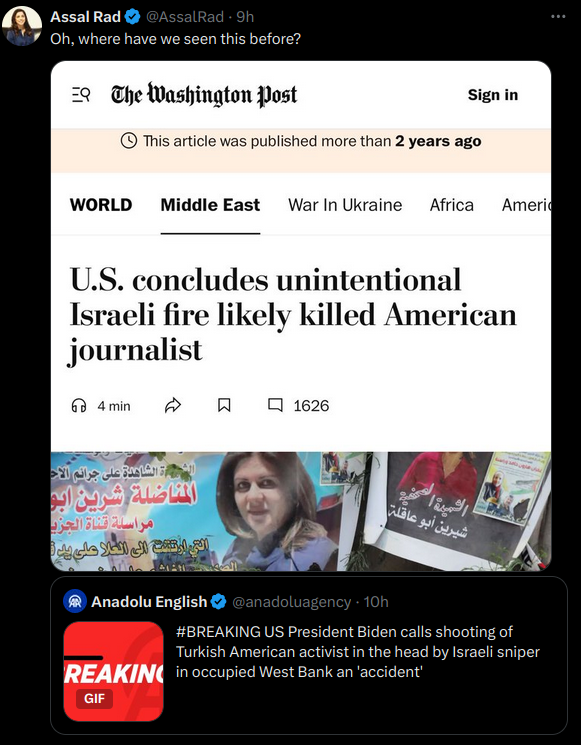
Task: Click the Anadolu English avatar logo
Action: [75, 601]
